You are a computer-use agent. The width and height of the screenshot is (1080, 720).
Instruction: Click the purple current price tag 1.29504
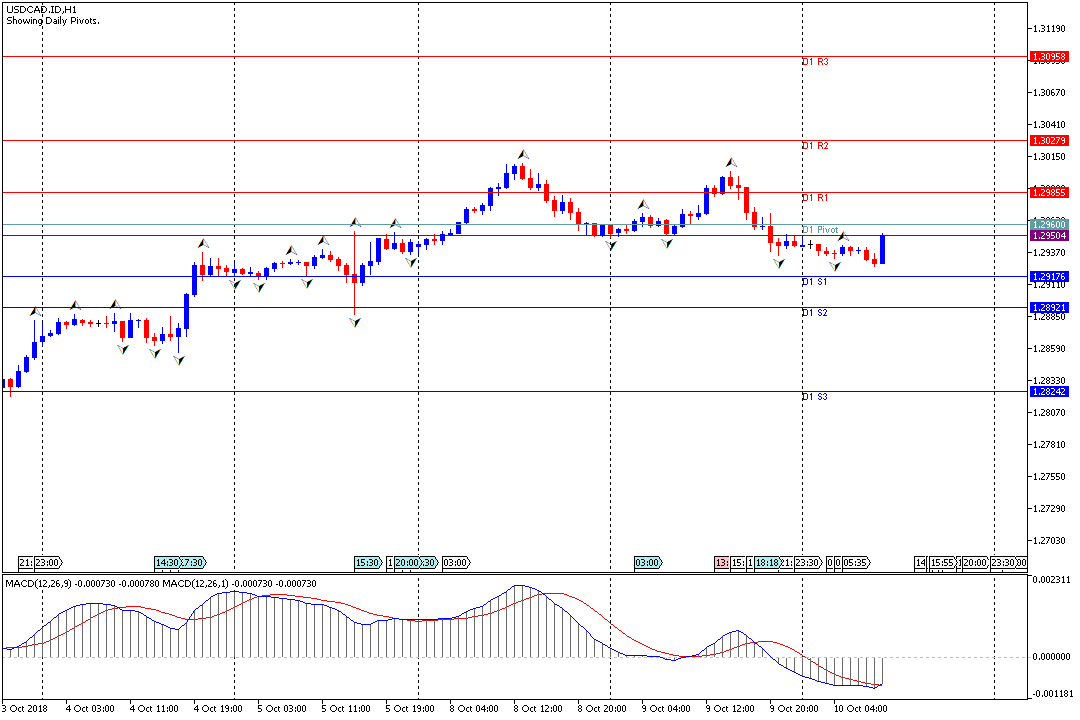pos(1049,235)
